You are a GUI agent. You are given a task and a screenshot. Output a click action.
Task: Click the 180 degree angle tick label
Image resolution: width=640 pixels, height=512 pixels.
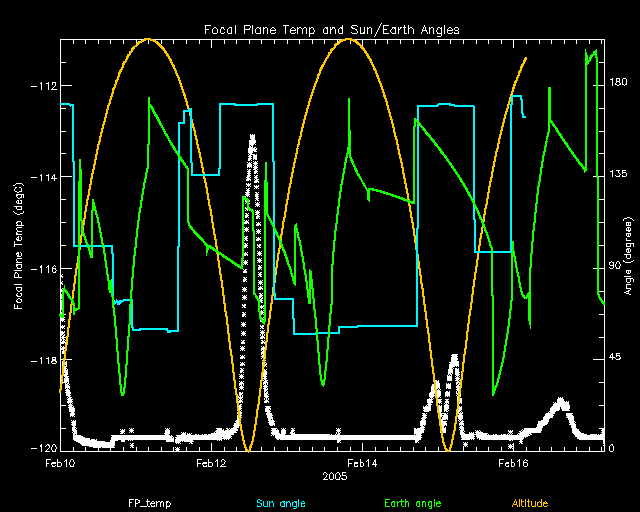pyautogui.click(x=604, y=84)
